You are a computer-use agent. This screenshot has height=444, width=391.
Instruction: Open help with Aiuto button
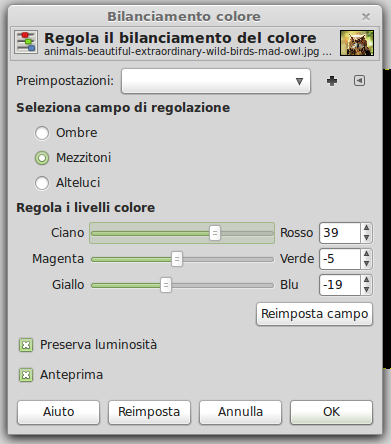[58, 412]
